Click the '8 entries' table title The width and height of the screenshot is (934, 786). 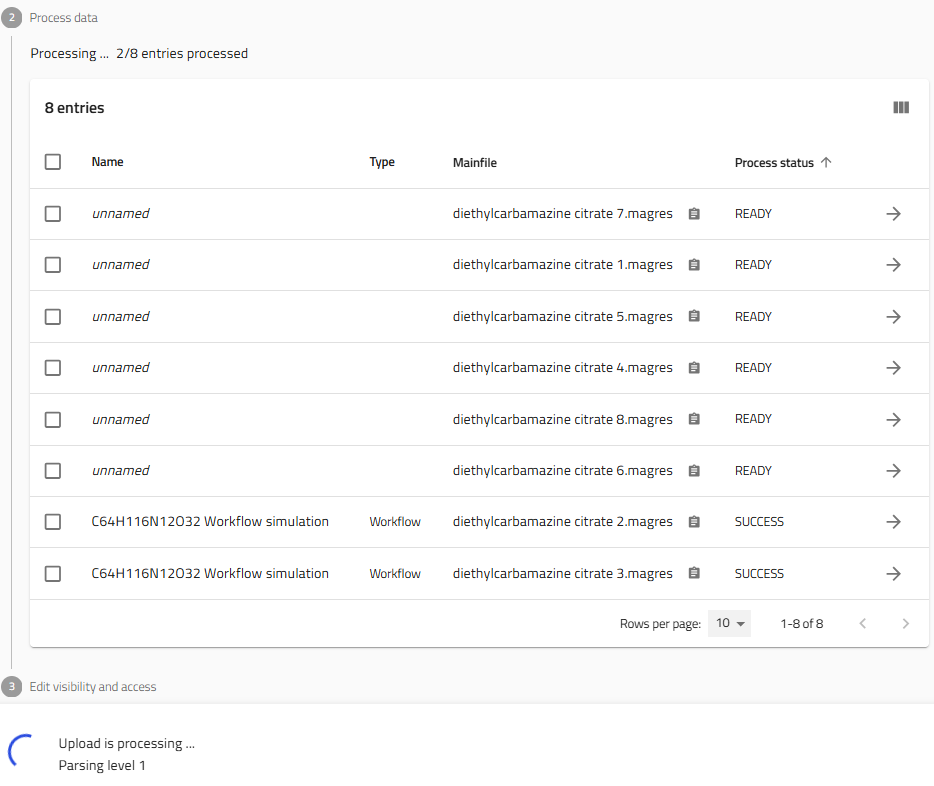tap(74, 108)
